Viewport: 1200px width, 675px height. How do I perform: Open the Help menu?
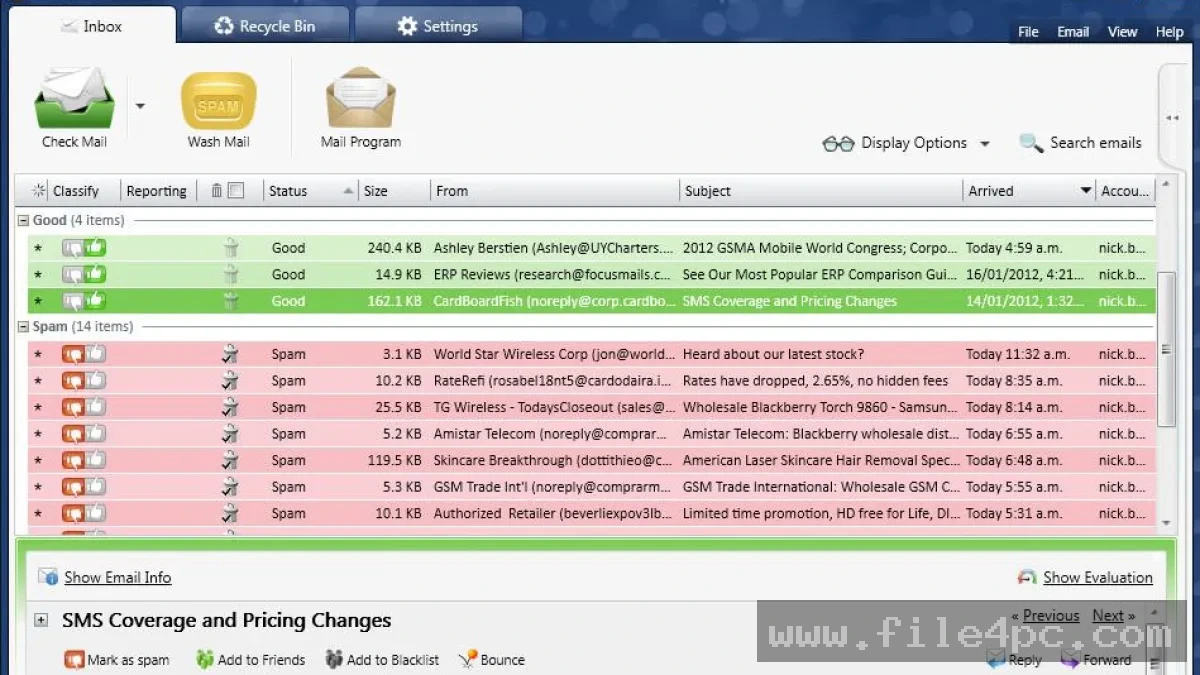(x=1169, y=32)
